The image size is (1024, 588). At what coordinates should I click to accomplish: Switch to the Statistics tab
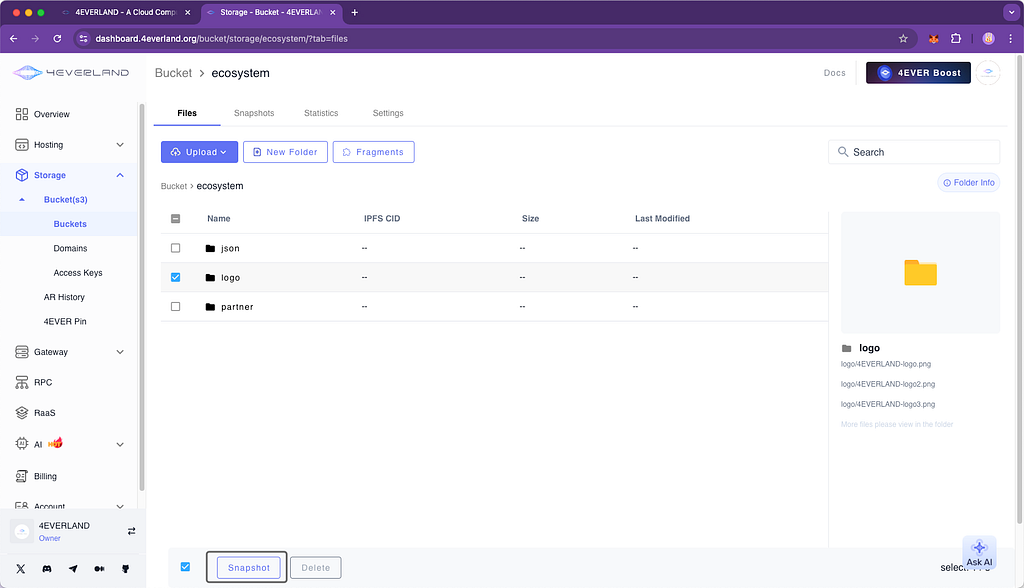pos(321,113)
